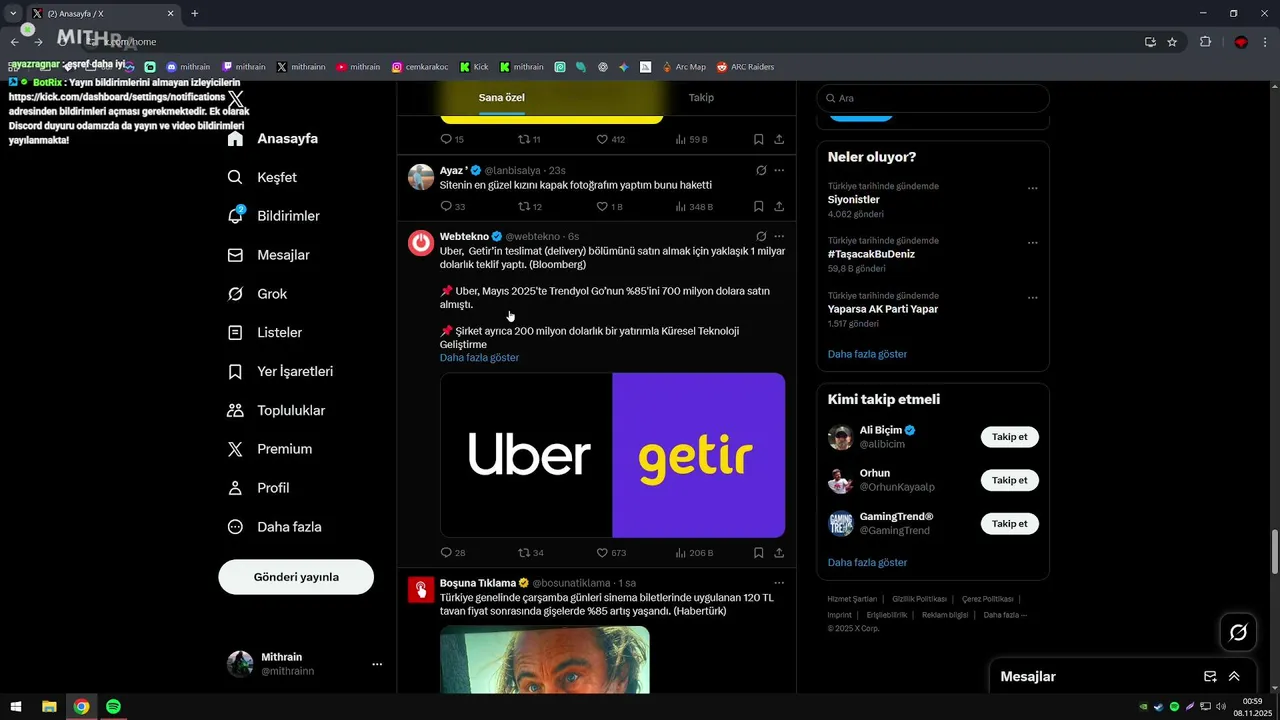The width and height of the screenshot is (1280, 720).
Task: Follow GamingTrend with Takip et
Action: [1009, 524]
